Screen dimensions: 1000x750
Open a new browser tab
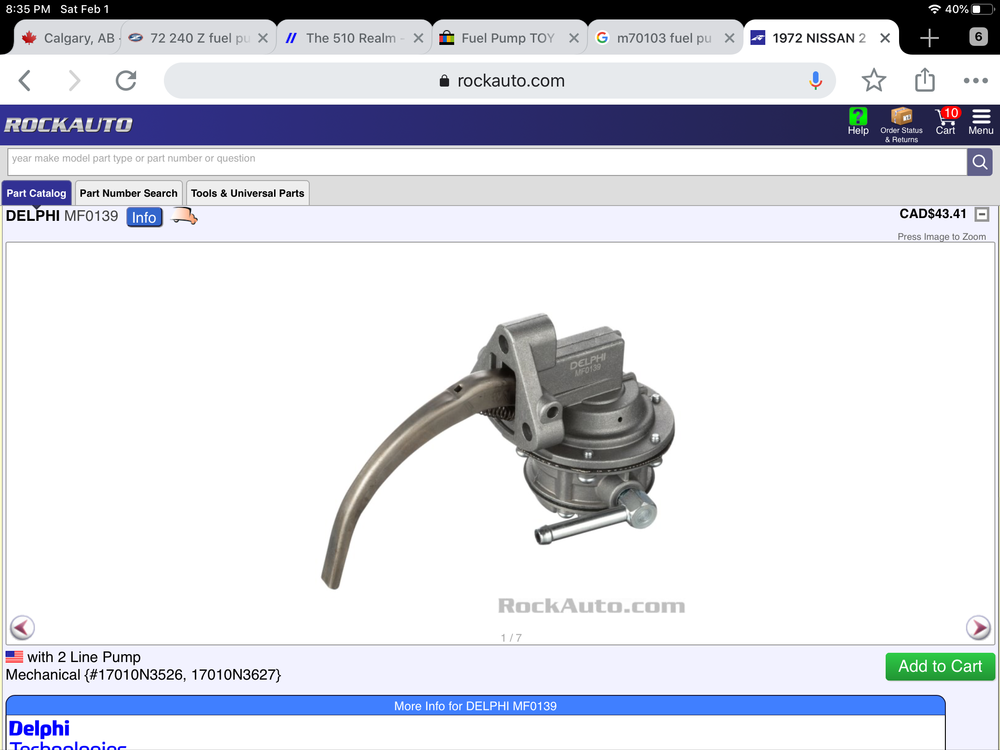pyautogui.click(x=929, y=38)
